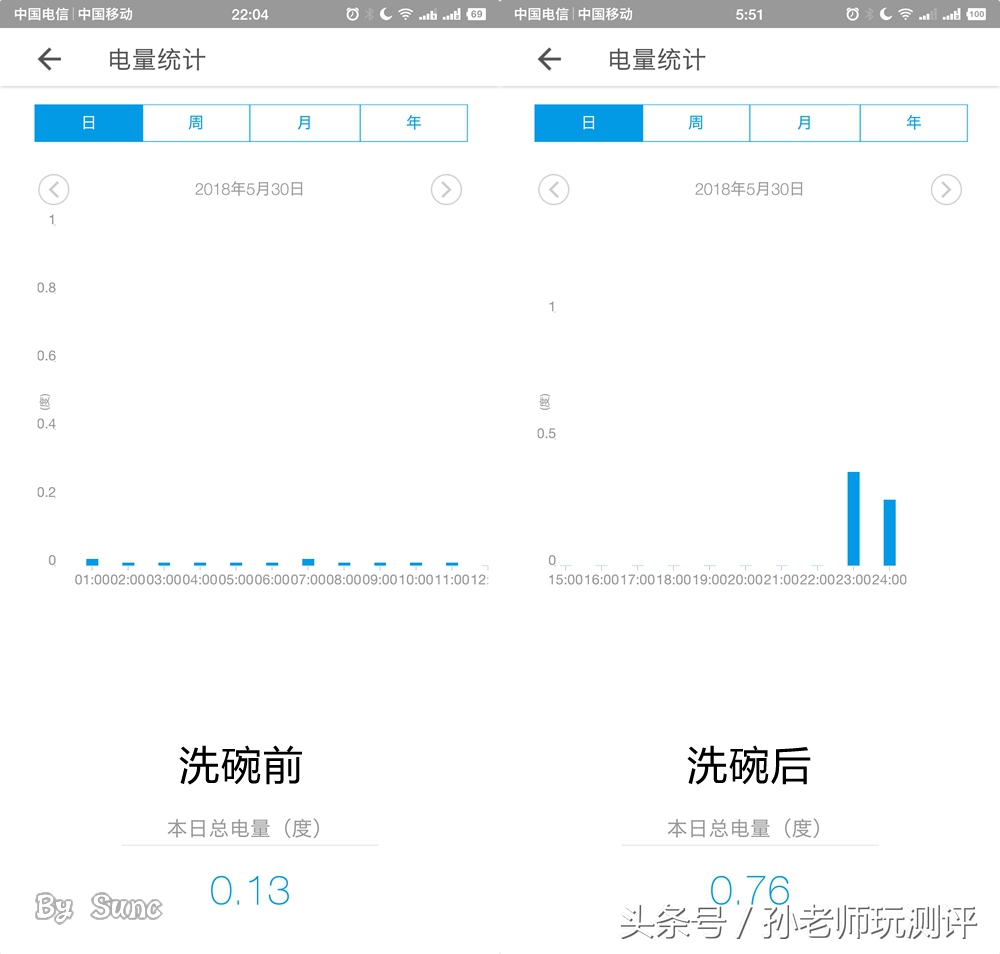Select the 月 (Month) view on the right chart
Screen dimensions: 1000x954
pyautogui.click(x=804, y=122)
